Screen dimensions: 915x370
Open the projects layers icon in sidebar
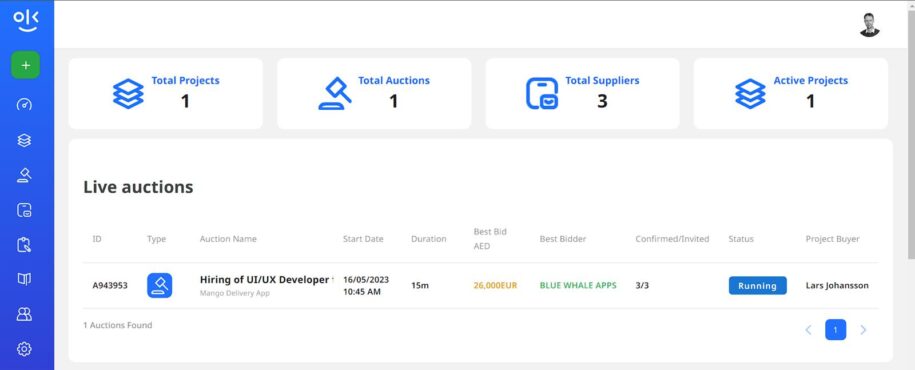click(x=24, y=140)
